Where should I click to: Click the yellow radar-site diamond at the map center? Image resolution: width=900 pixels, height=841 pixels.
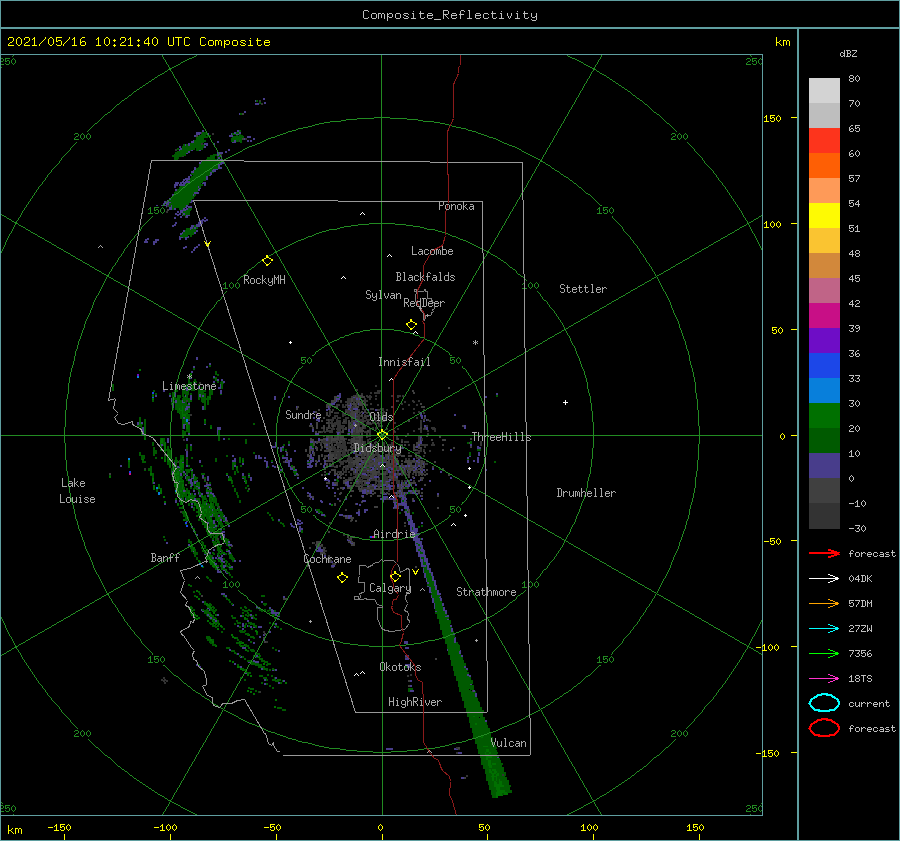(x=382, y=435)
